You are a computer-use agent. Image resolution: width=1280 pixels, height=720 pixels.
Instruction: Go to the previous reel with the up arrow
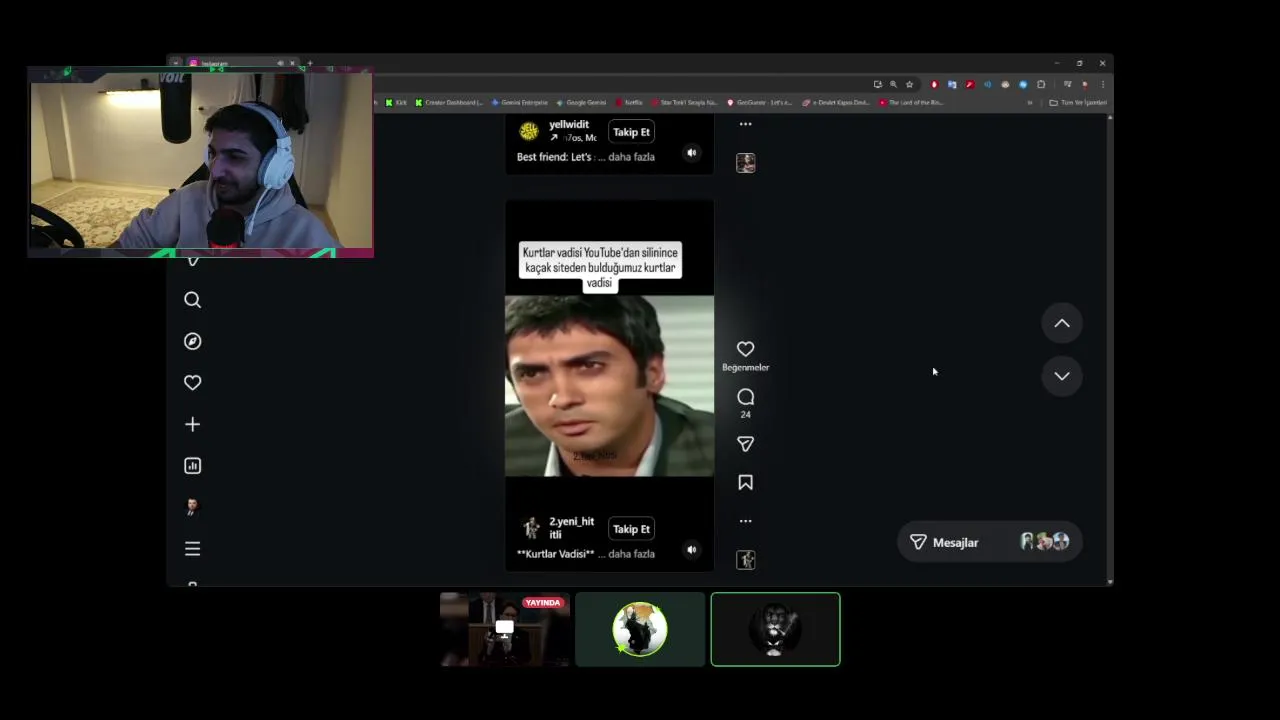click(1062, 323)
